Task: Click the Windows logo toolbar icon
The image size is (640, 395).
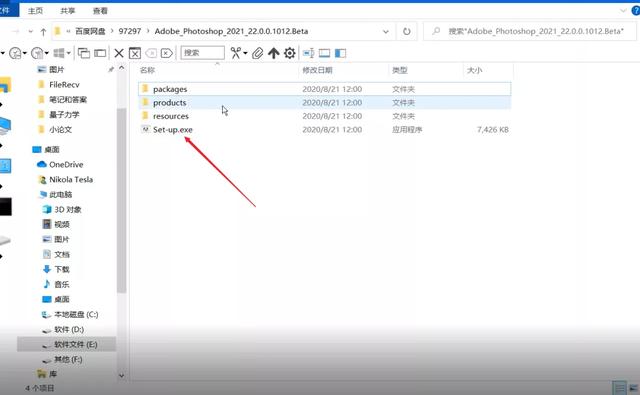Action: click(x=59, y=53)
